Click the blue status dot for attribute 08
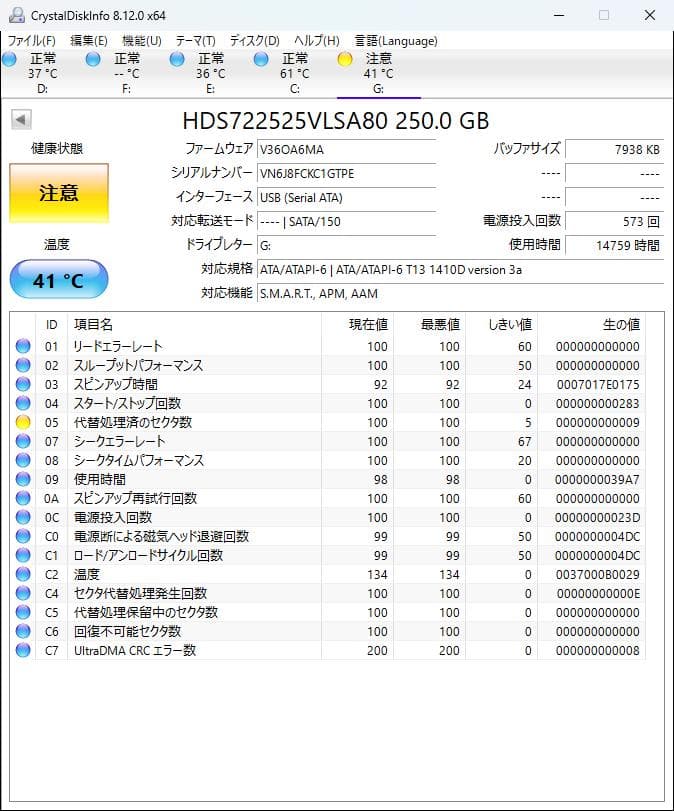 pyautogui.click(x=23, y=460)
